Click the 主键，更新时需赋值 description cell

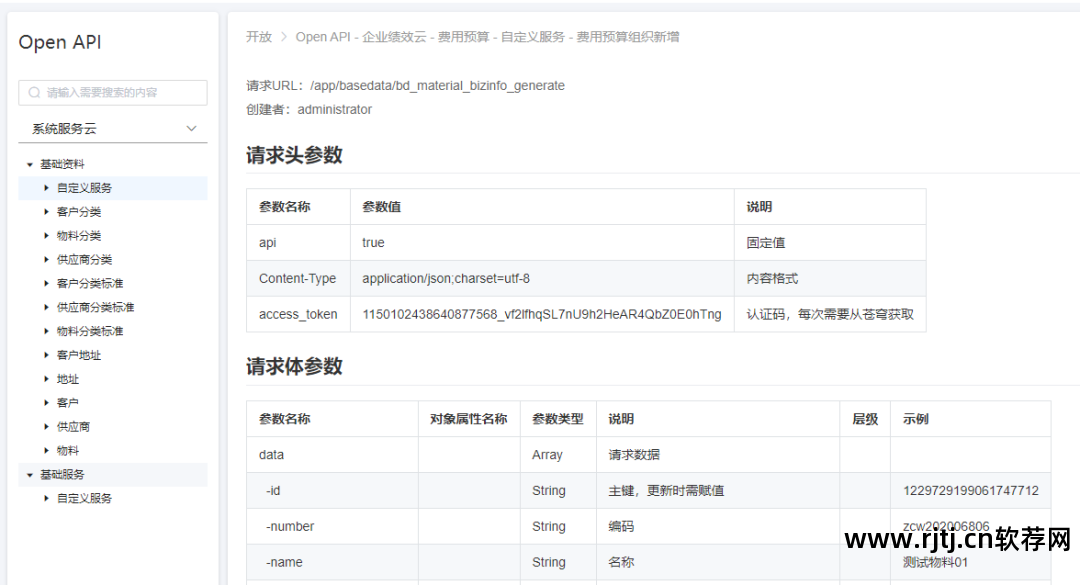(x=718, y=491)
